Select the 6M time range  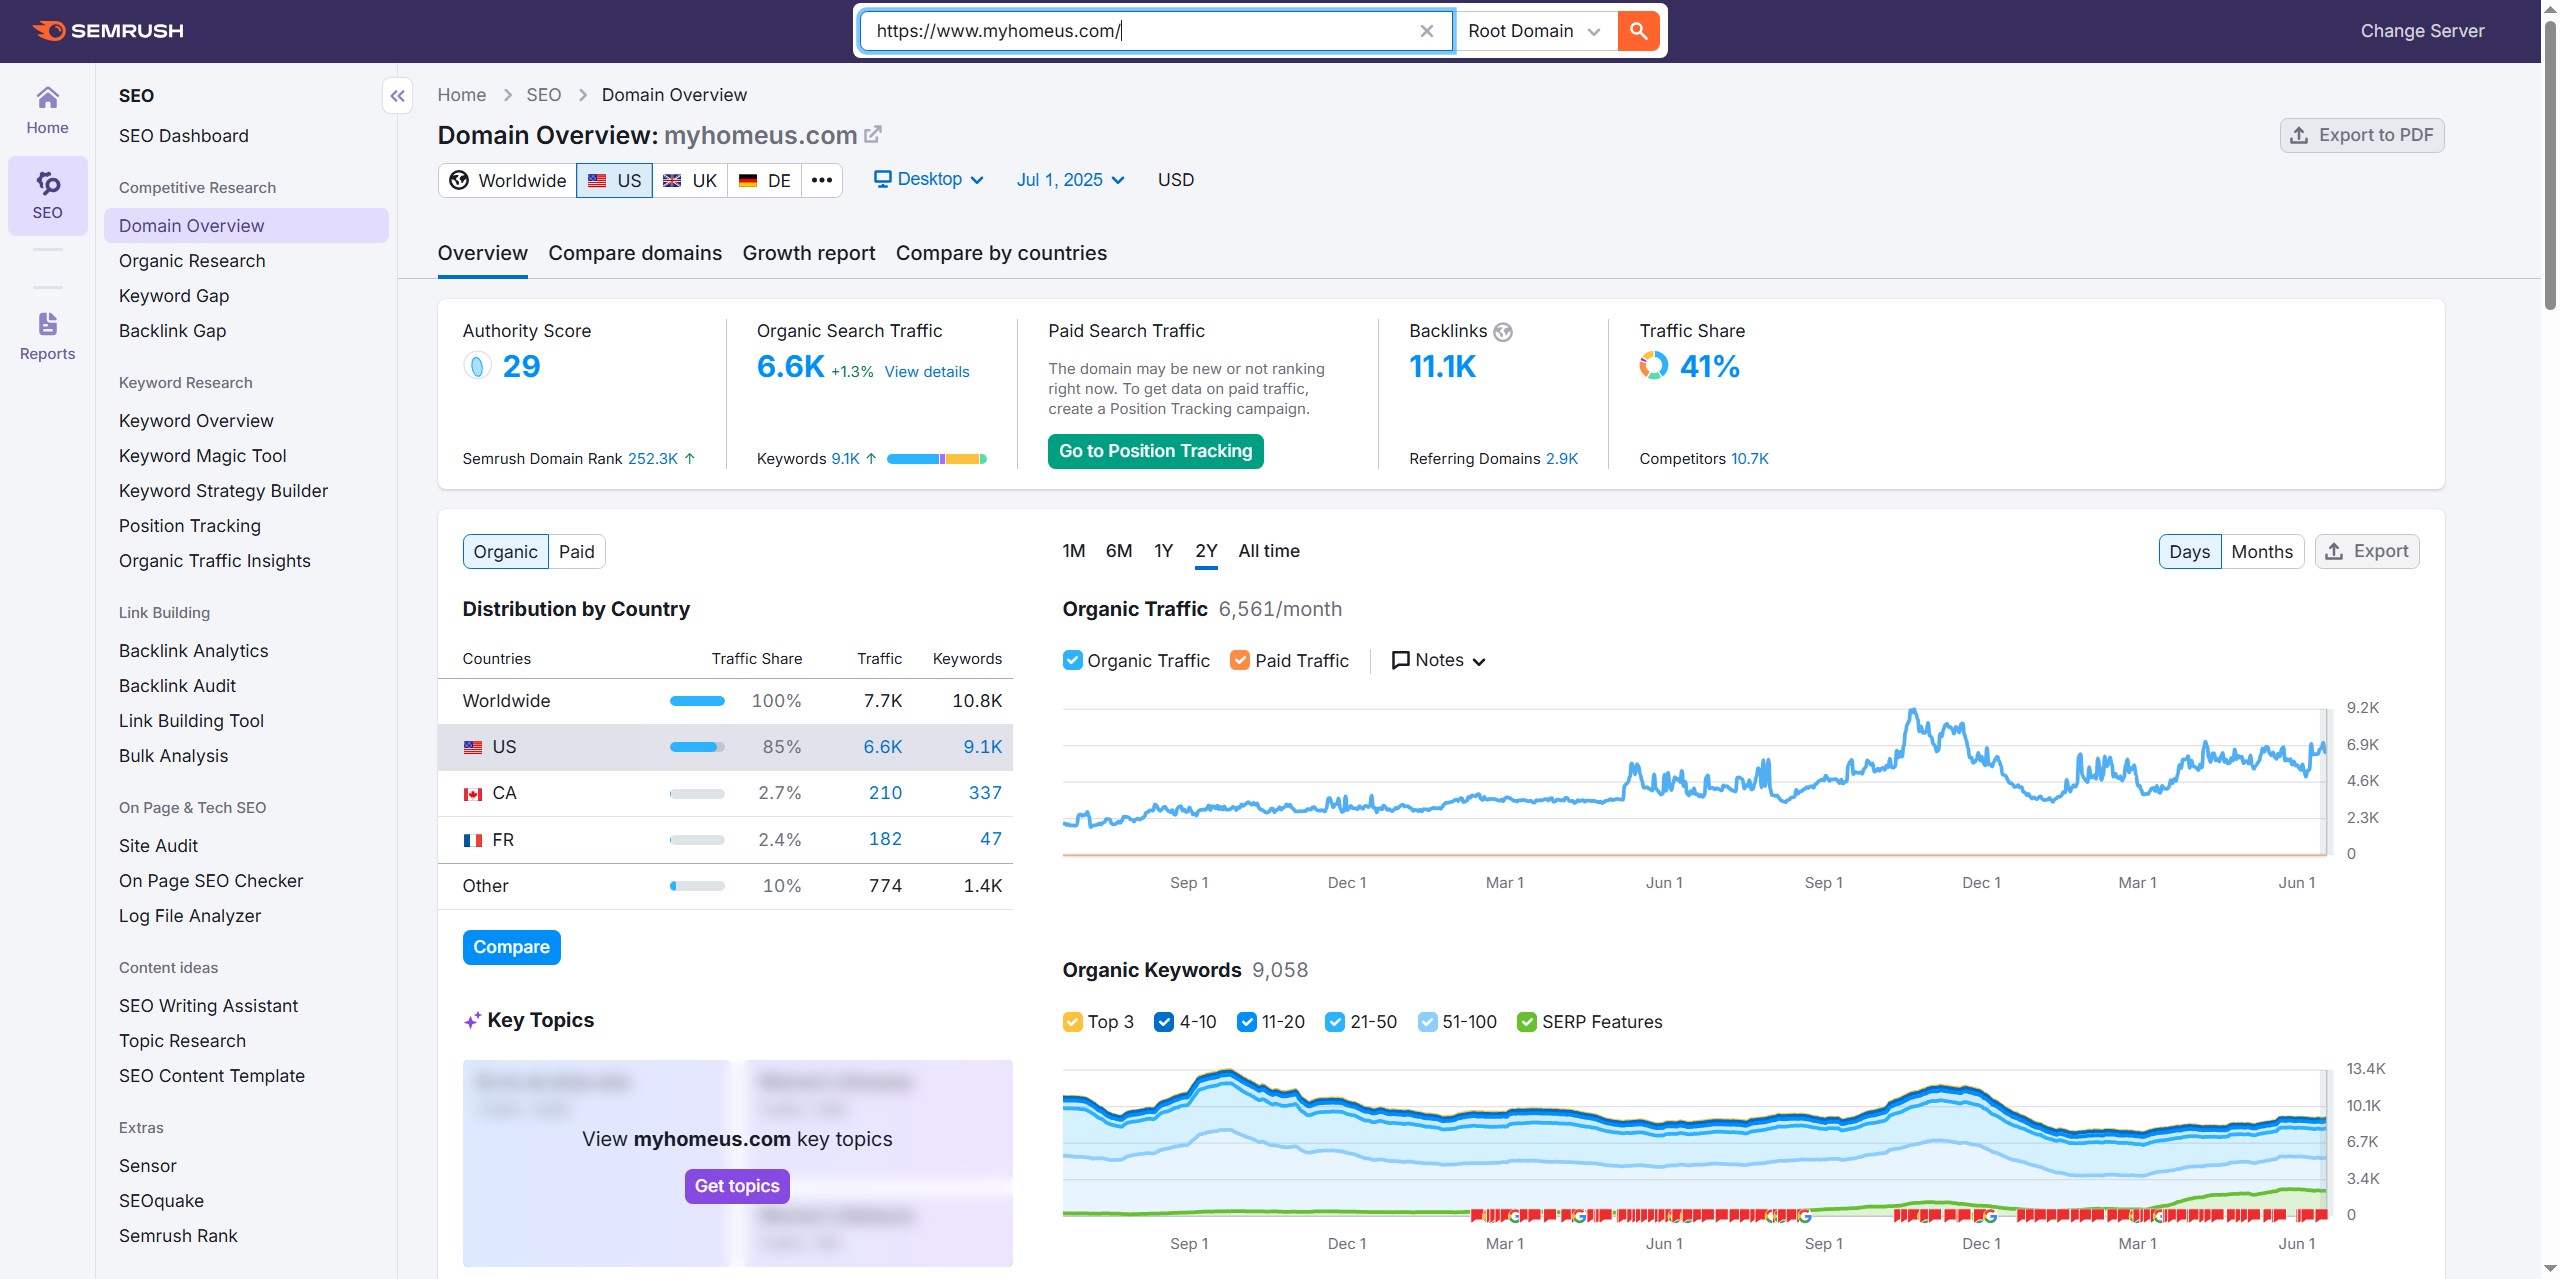click(x=1119, y=551)
